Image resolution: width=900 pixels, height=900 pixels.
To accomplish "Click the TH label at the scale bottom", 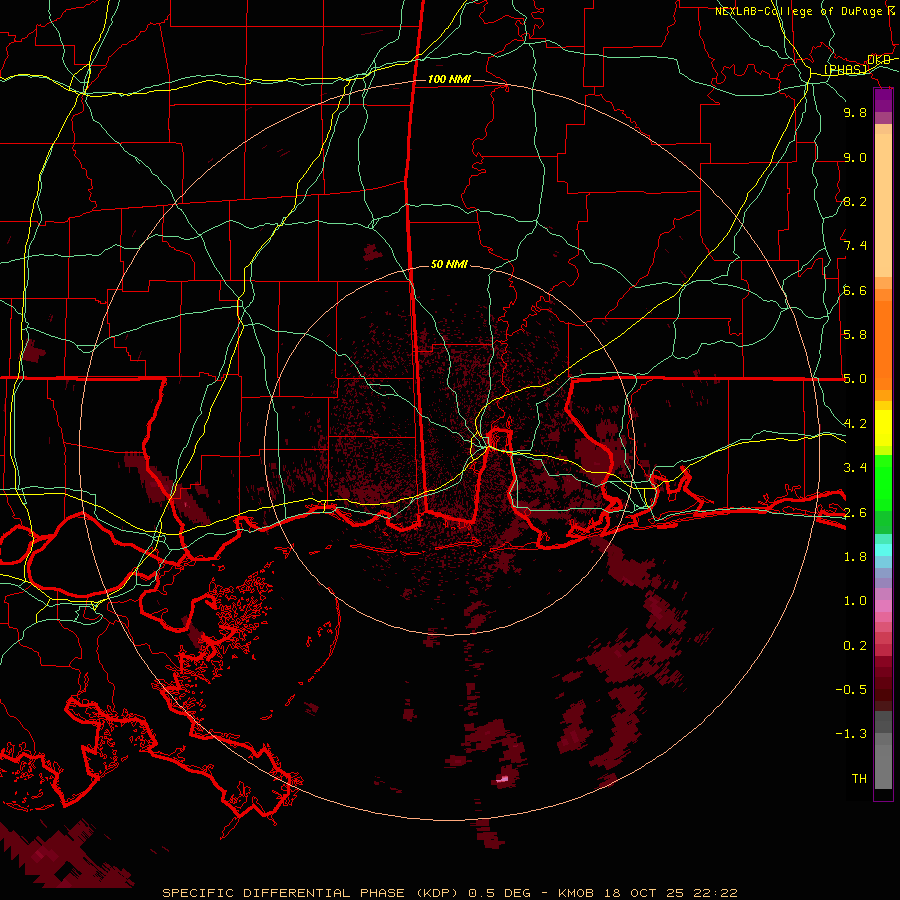I will [859, 779].
